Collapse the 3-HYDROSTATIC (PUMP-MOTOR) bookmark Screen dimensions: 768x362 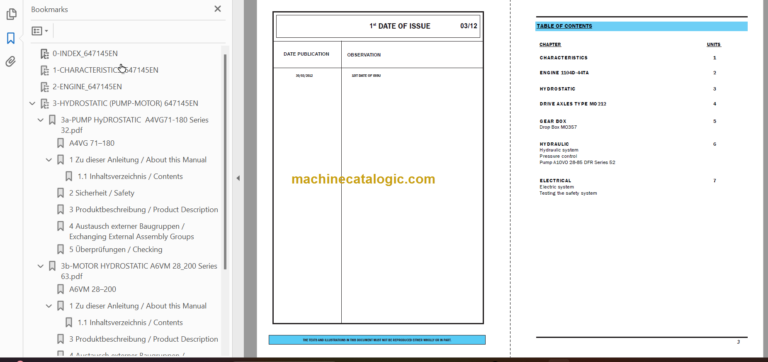[32, 103]
